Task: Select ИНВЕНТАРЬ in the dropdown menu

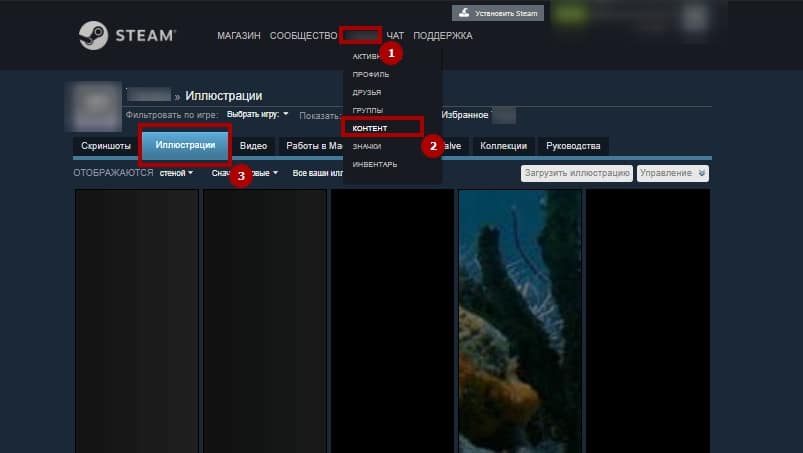Action: tap(375, 164)
